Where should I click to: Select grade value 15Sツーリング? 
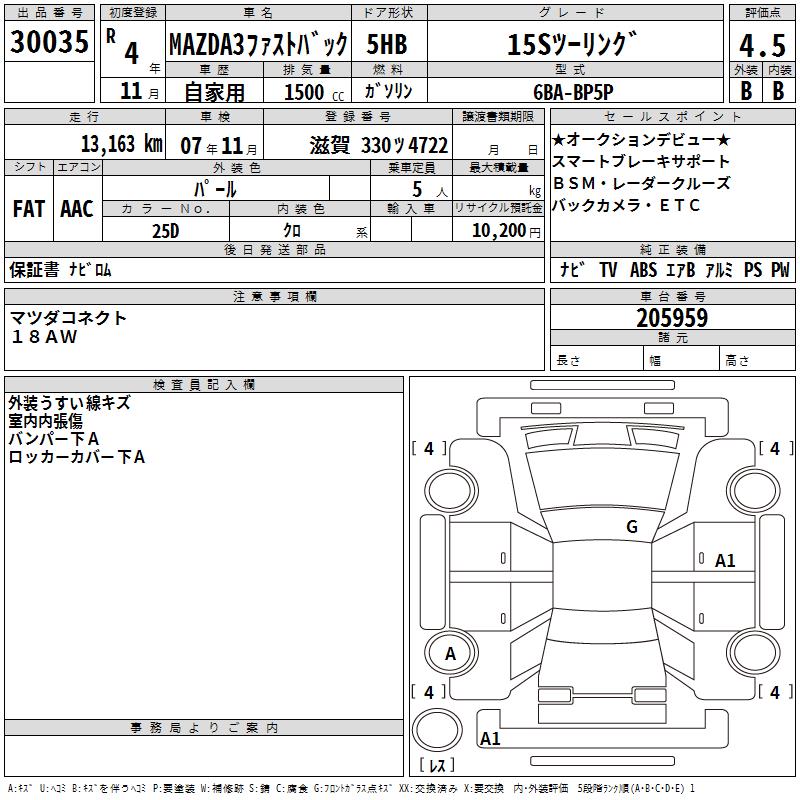click(572, 44)
